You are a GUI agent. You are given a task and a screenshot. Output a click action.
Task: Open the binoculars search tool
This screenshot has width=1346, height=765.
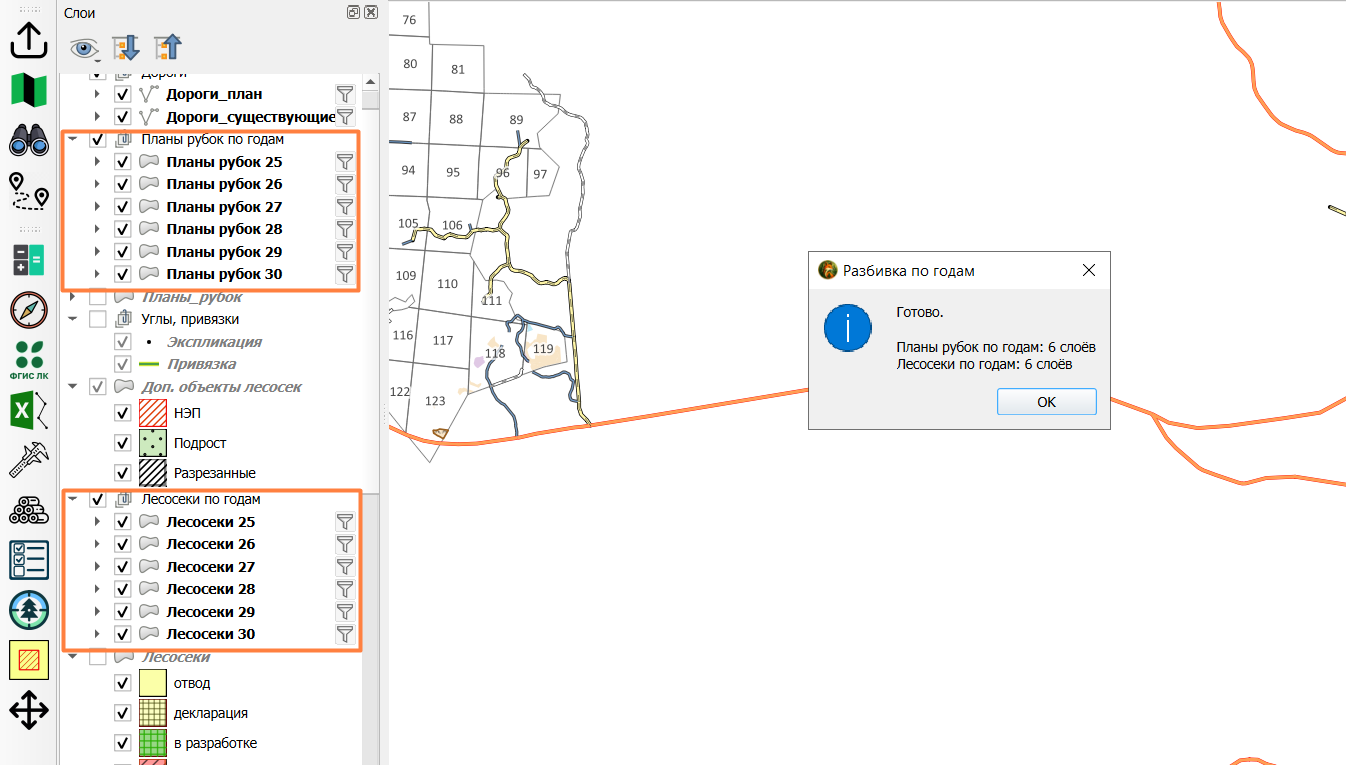point(29,140)
